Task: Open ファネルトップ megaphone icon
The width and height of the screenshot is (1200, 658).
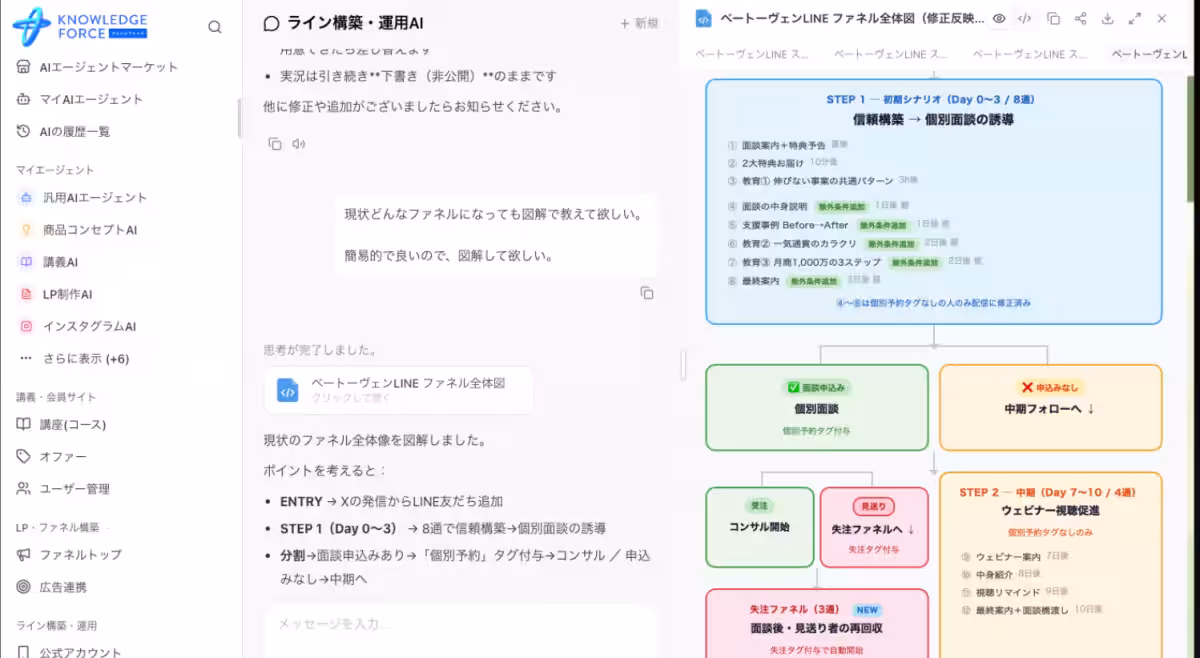Action: pyautogui.click(x=25, y=554)
